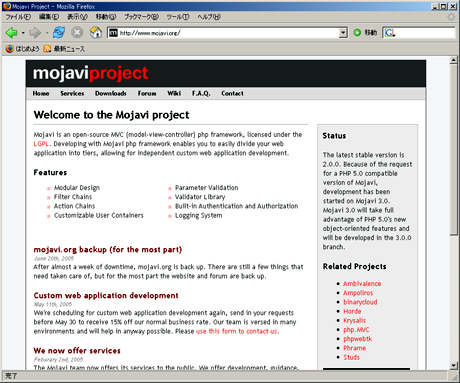Click the throbber activity icon

pos(451,17)
